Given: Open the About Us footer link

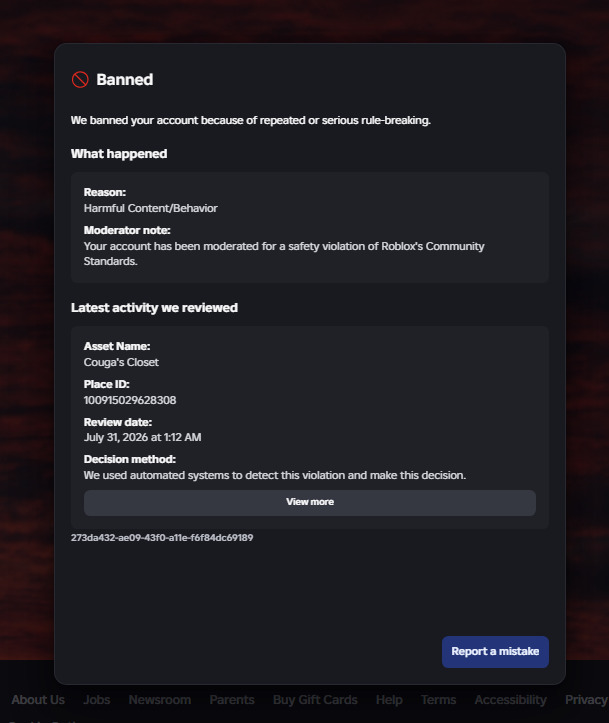Looking at the screenshot, I should [x=38, y=699].
